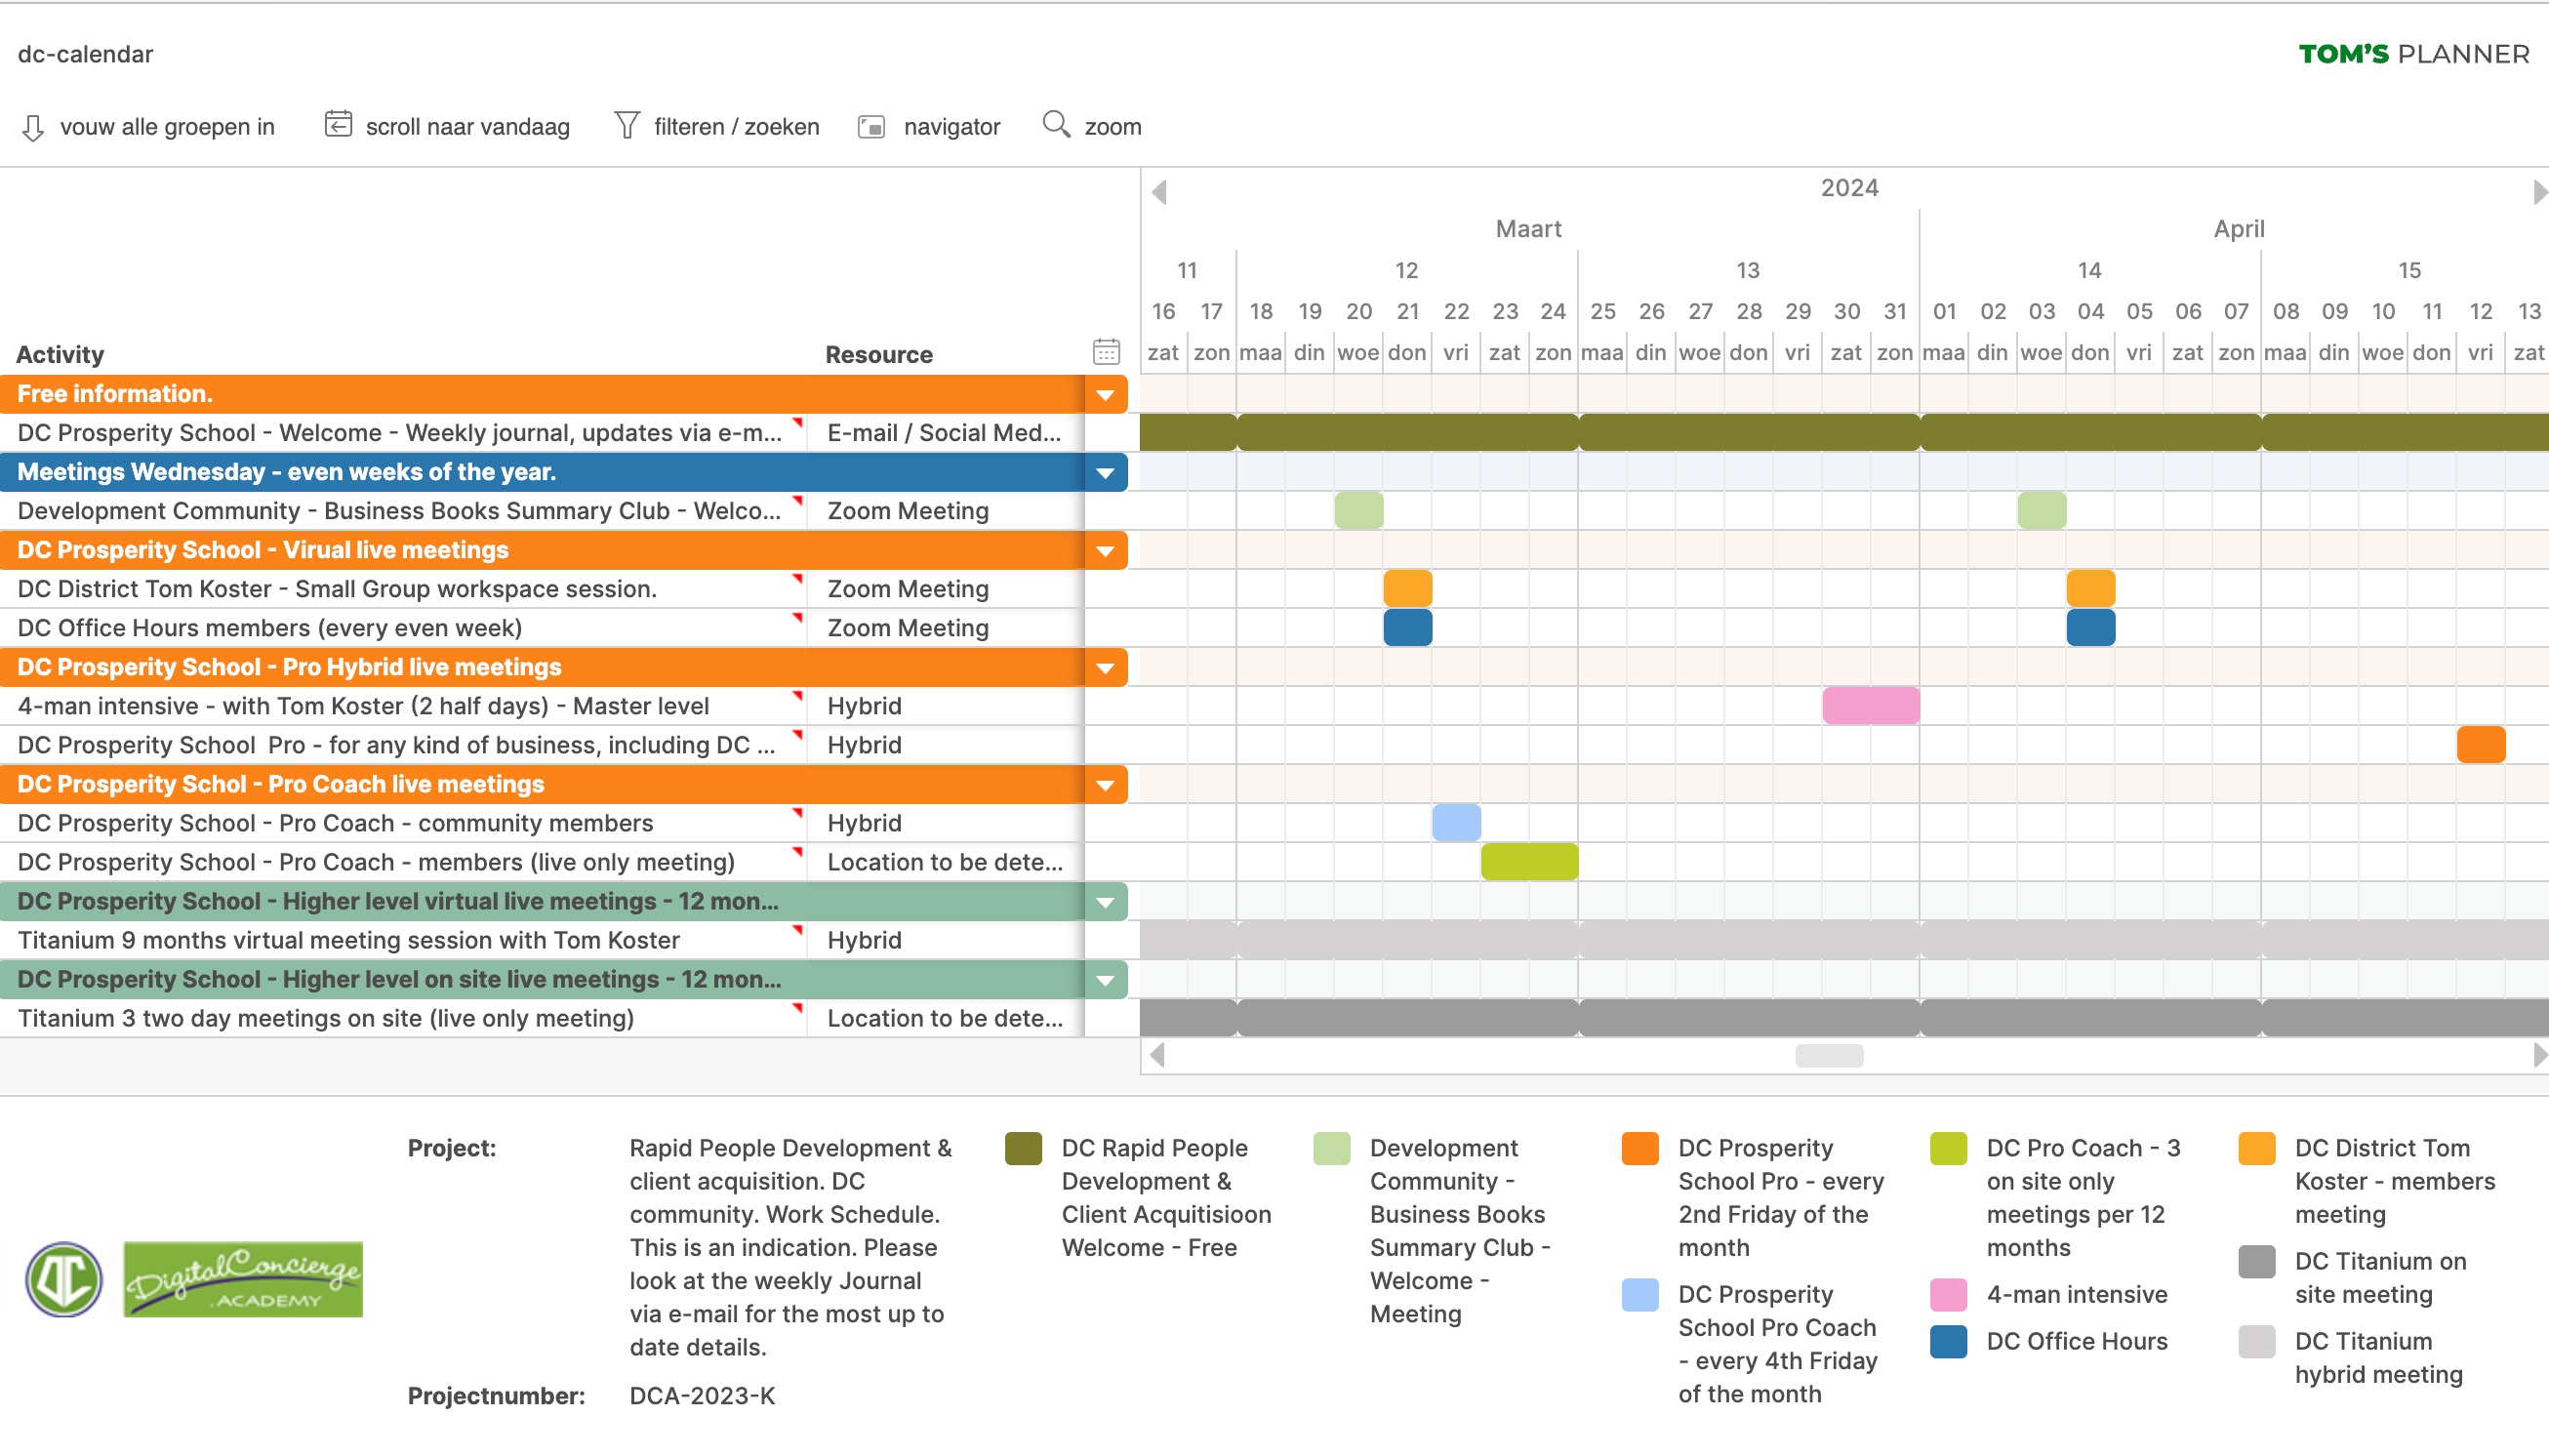Select the pink 4-man intensive bar
Screen dimensions: 2549x1456
[x=1870, y=706]
